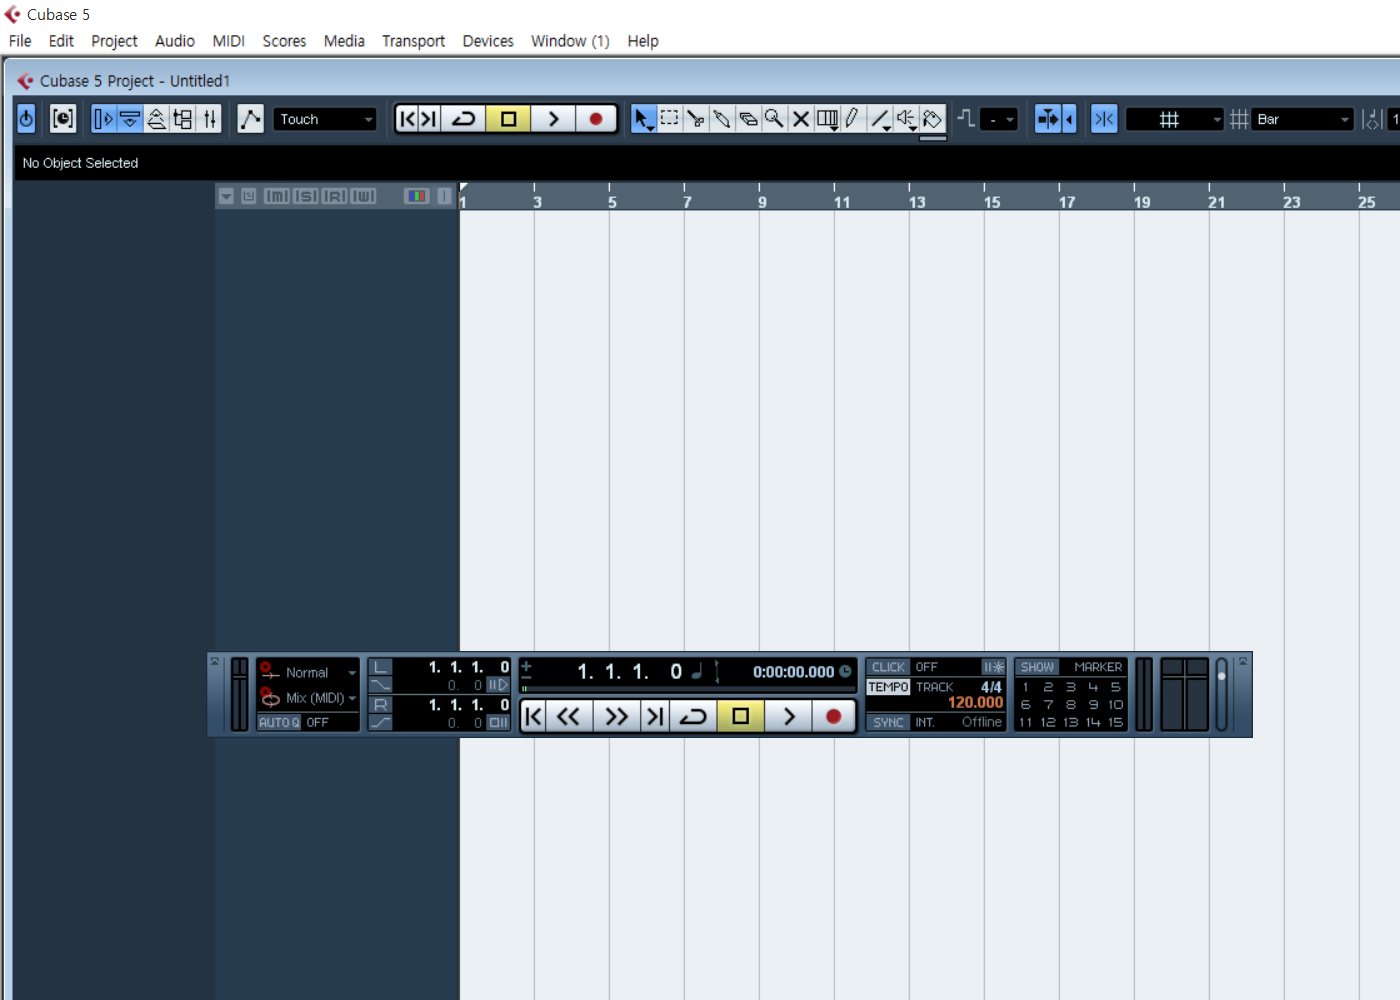Toggle the metronome CLICK button
Image resolution: width=1400 pixels, height=1000 pixels.
coord(888,667)
